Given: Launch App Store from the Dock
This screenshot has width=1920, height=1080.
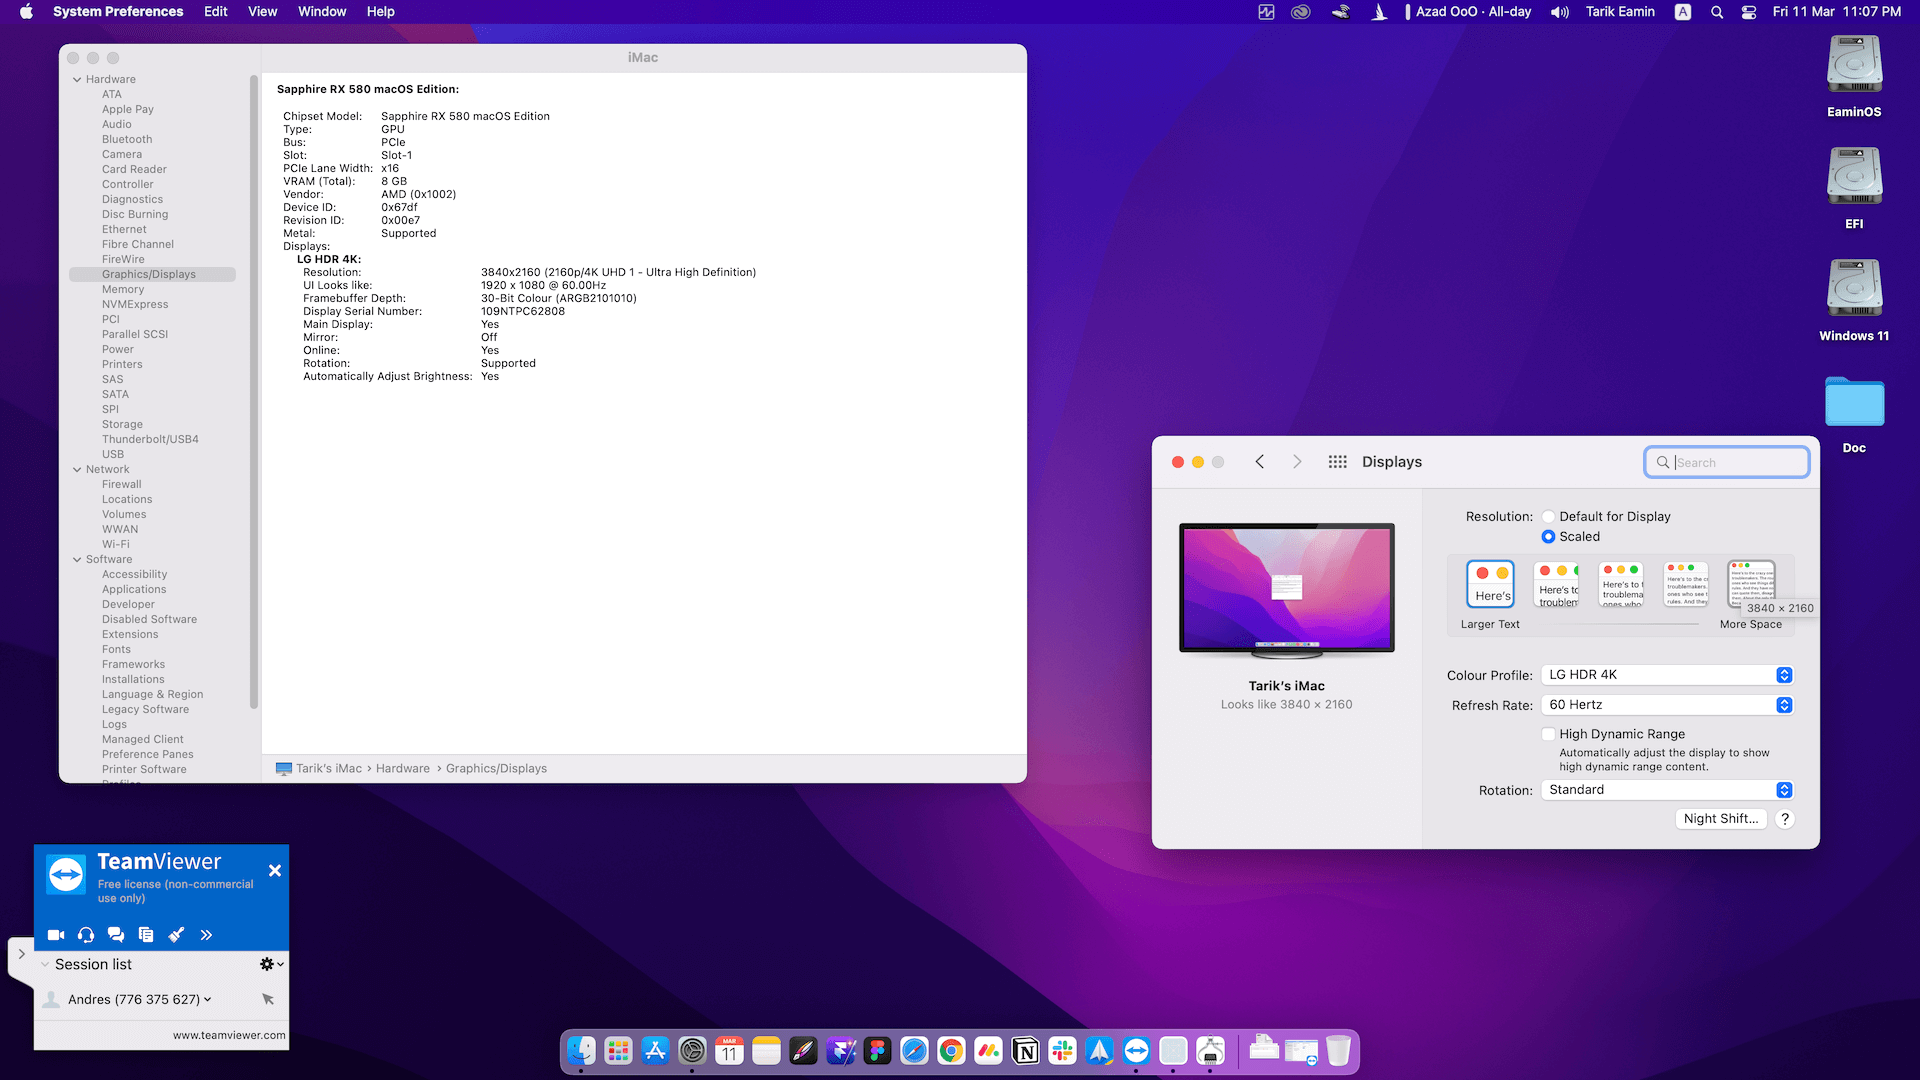Looking at the screenshot, I should [x=655, y=1051].
